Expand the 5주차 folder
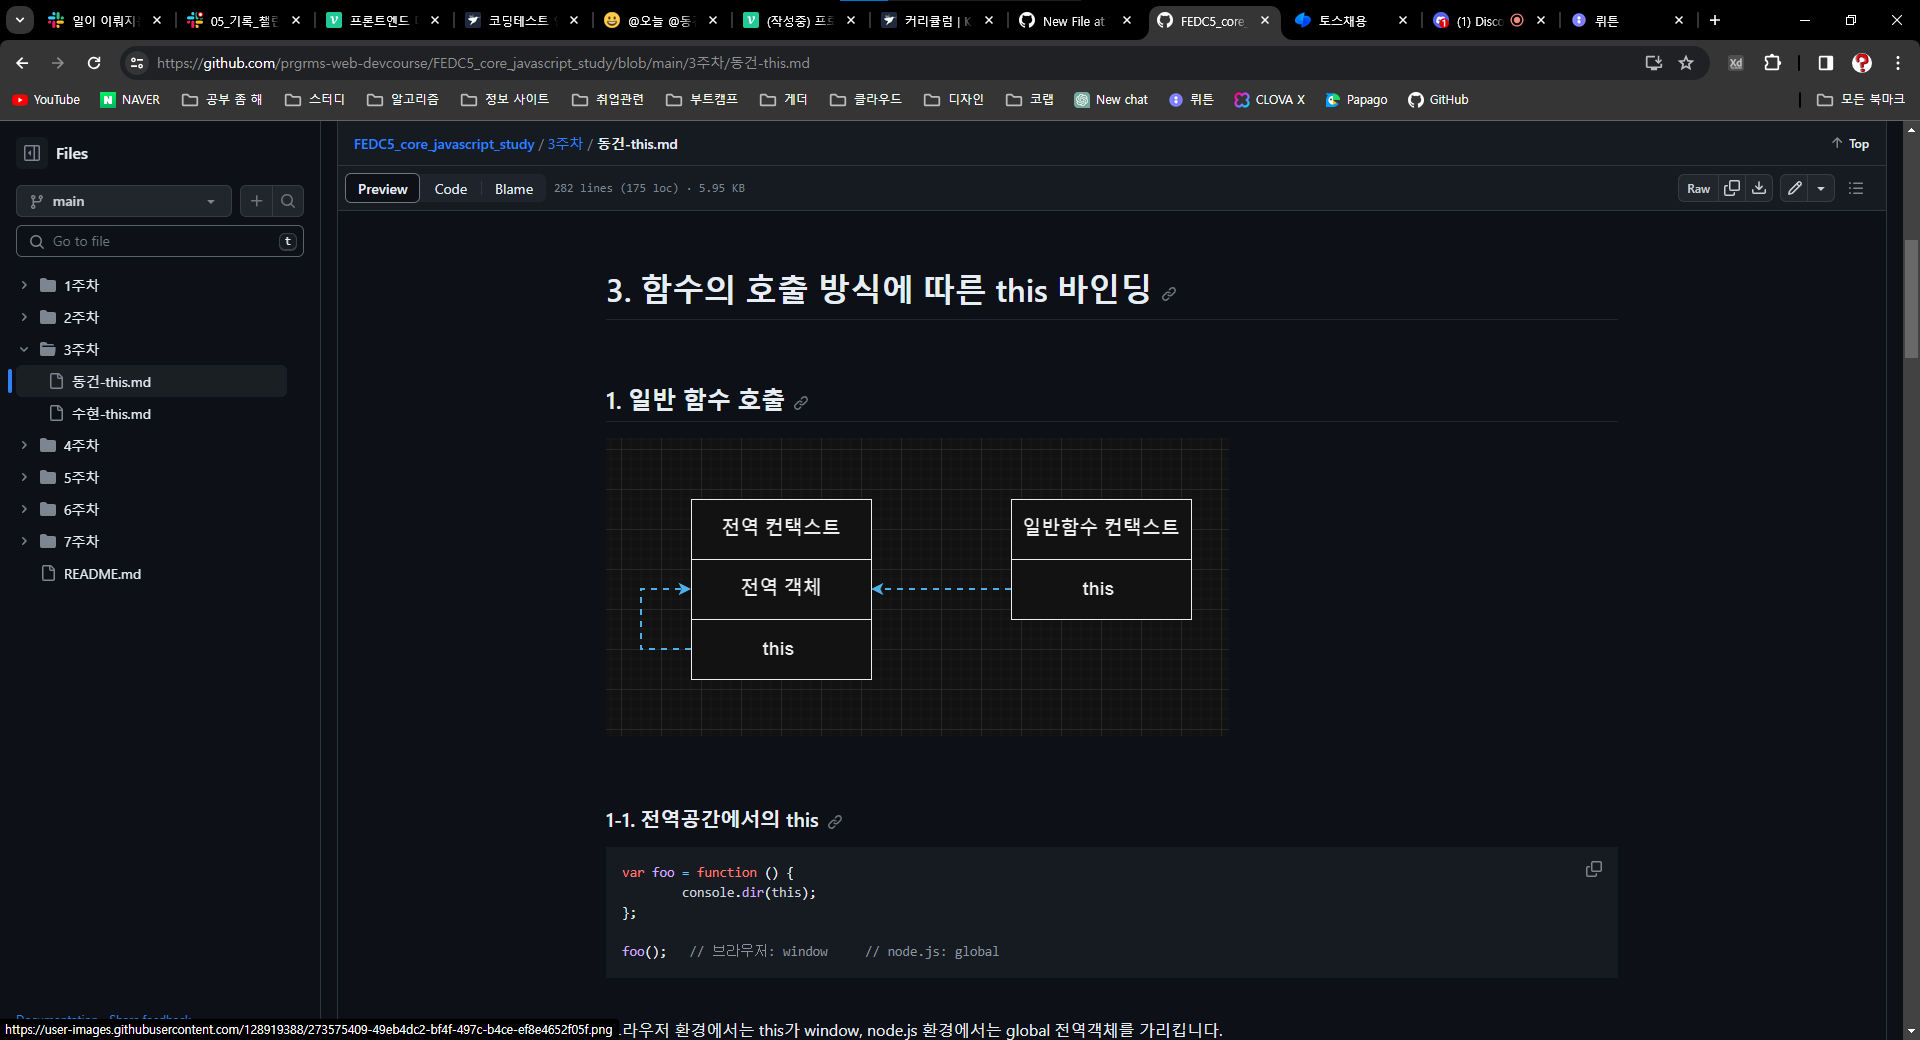 [x=24, y=477]
